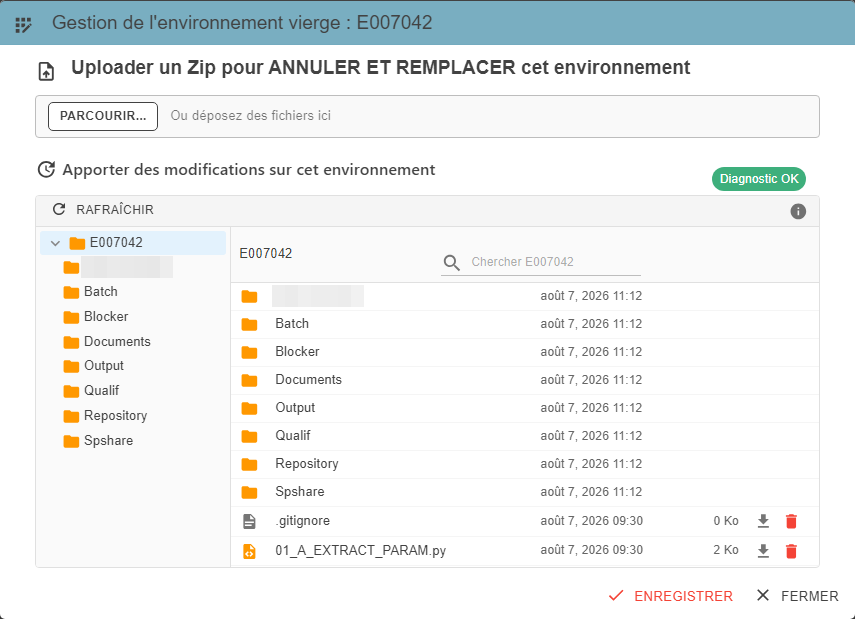Click Documents folder icon in file list
Viewport: 855px width, 619px height.
click(x=249, y=380)
